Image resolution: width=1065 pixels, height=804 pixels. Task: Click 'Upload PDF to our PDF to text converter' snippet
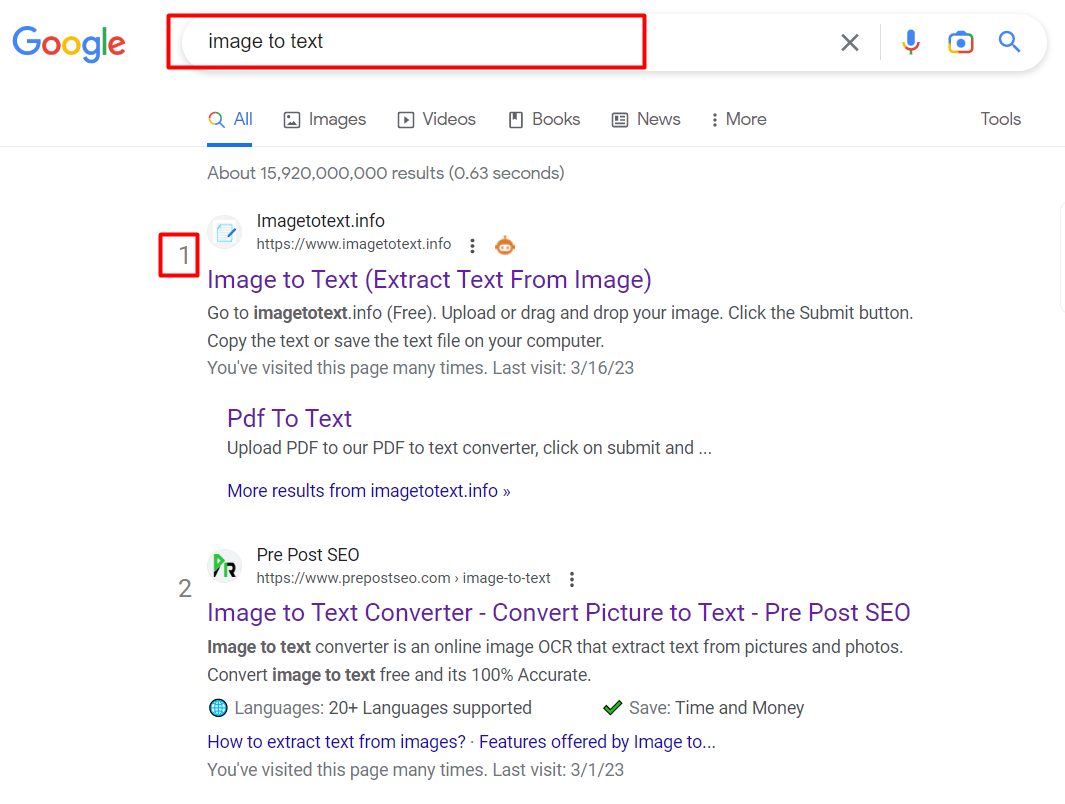(x=469, y=448)
